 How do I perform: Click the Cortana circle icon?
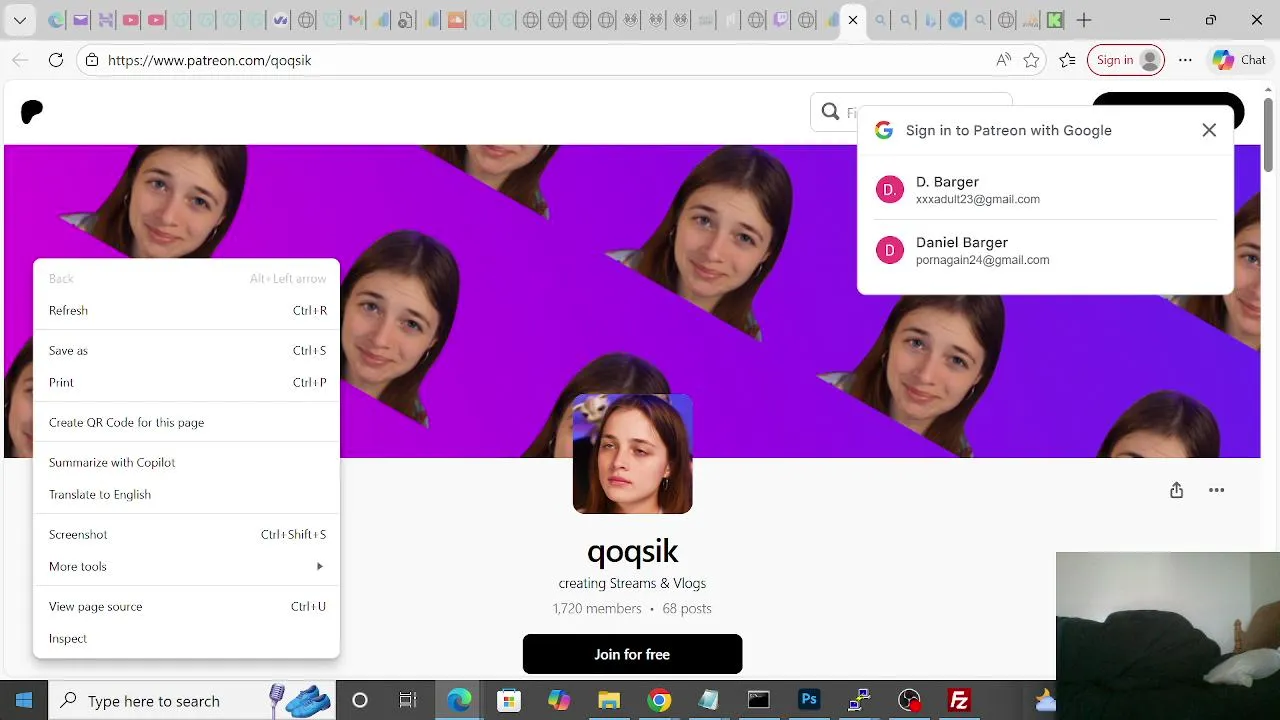click(360, 700)
